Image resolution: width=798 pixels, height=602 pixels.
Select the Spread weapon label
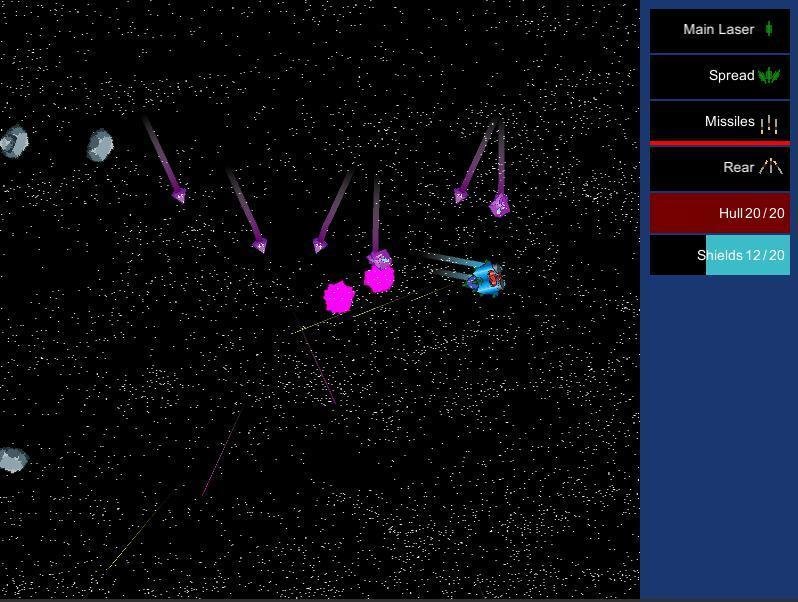point(731,75)
